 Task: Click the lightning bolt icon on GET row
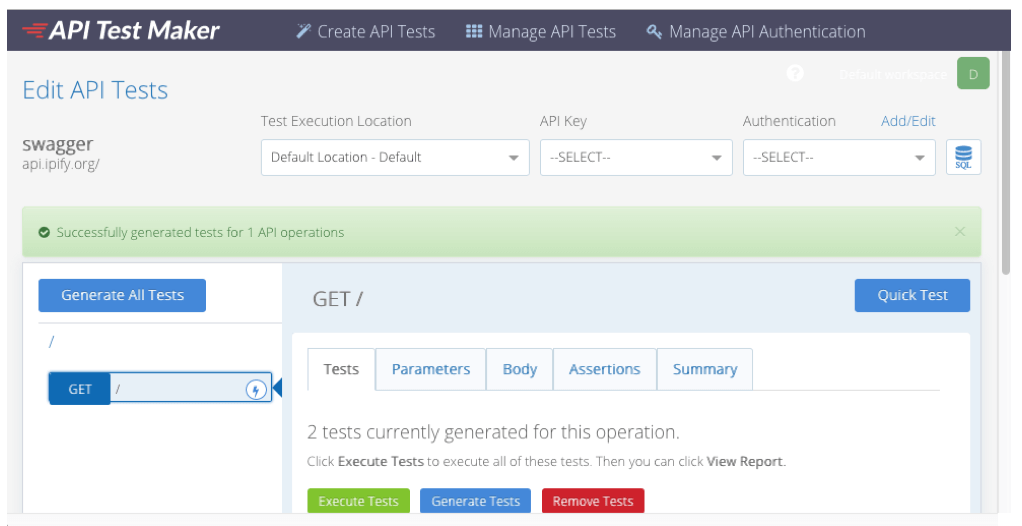click(256, 390)
